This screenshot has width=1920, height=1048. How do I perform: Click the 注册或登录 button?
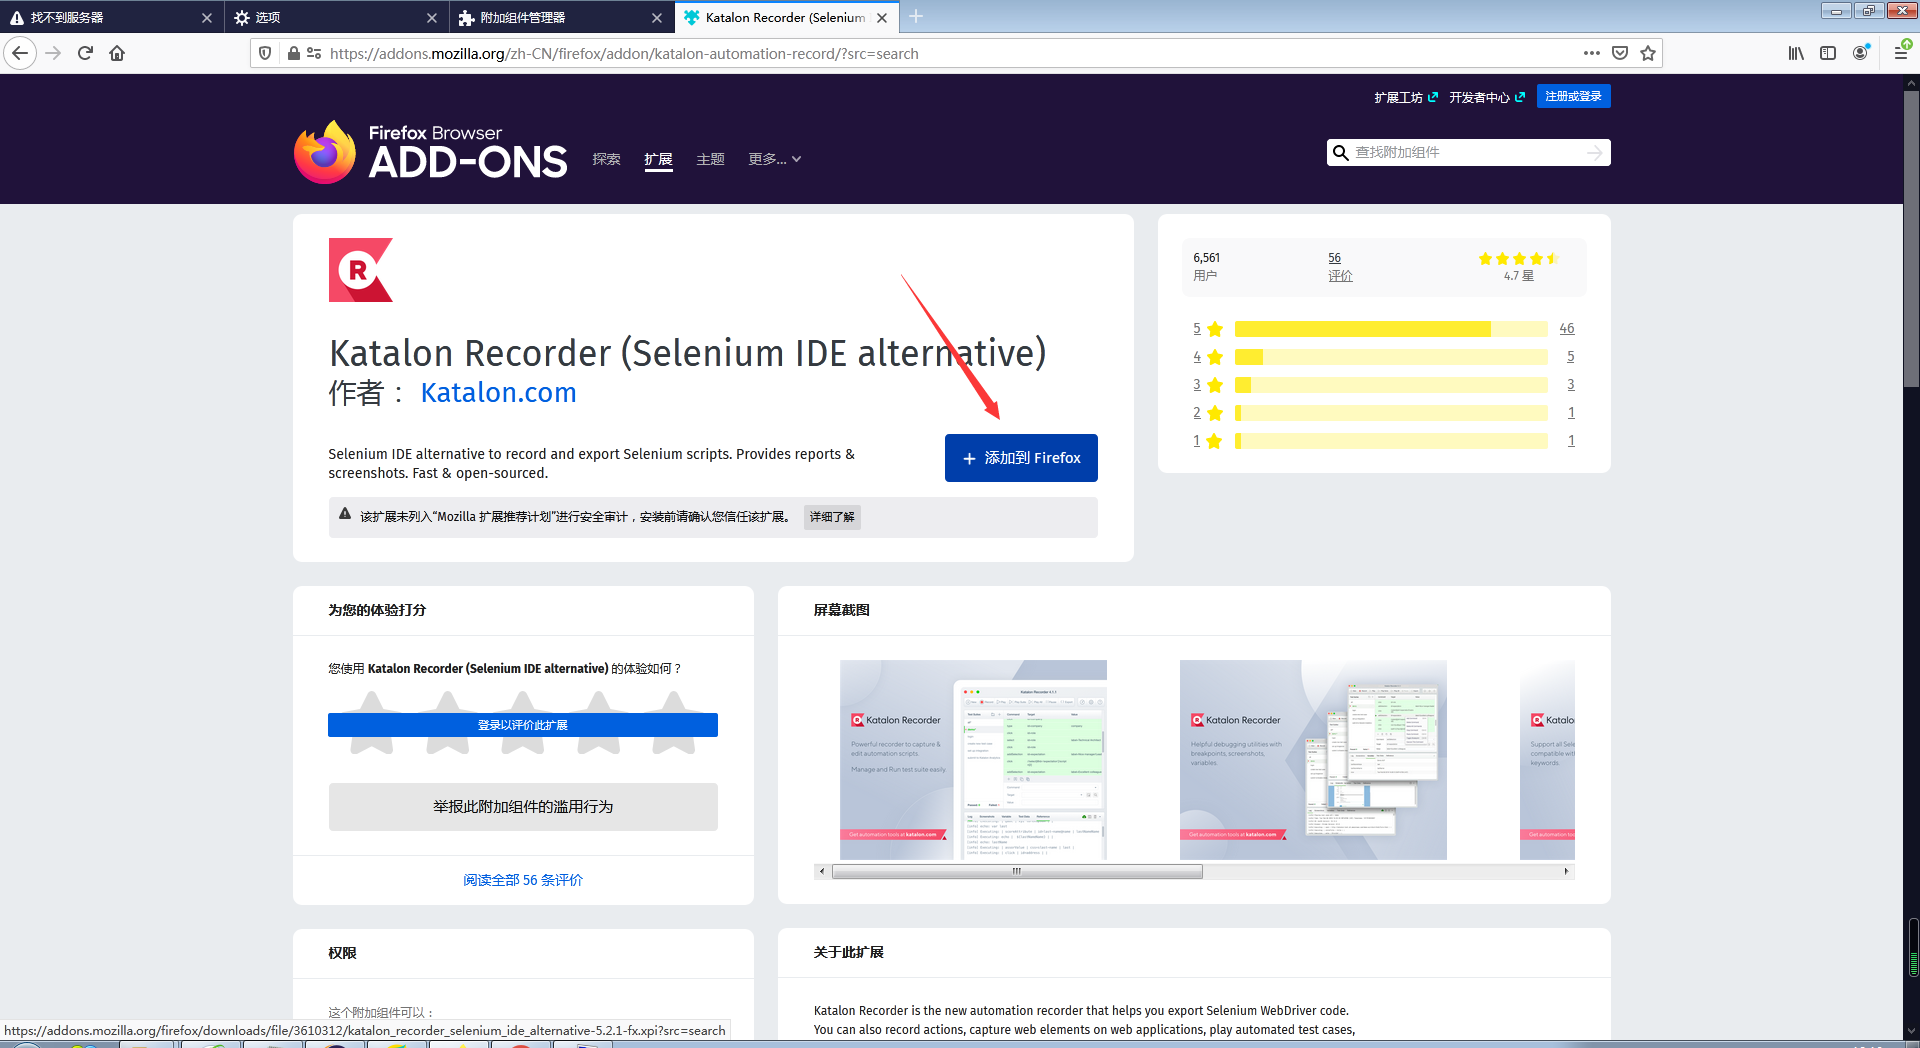pos(1573,96)
